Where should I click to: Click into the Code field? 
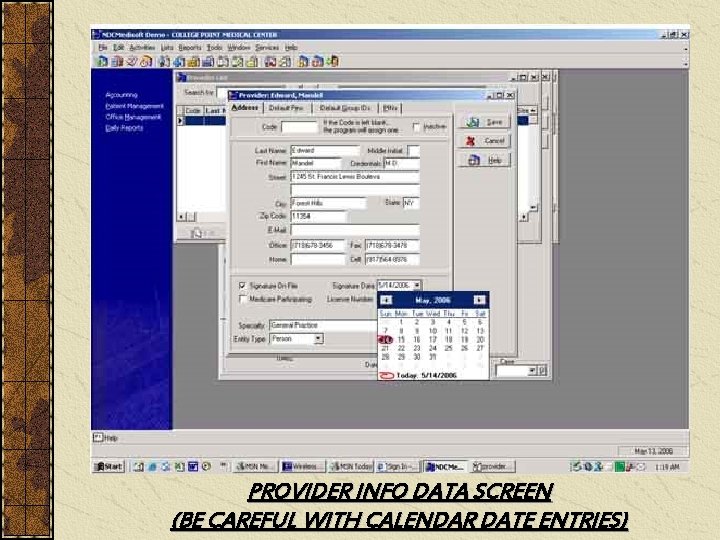click(x=299, y=127)
